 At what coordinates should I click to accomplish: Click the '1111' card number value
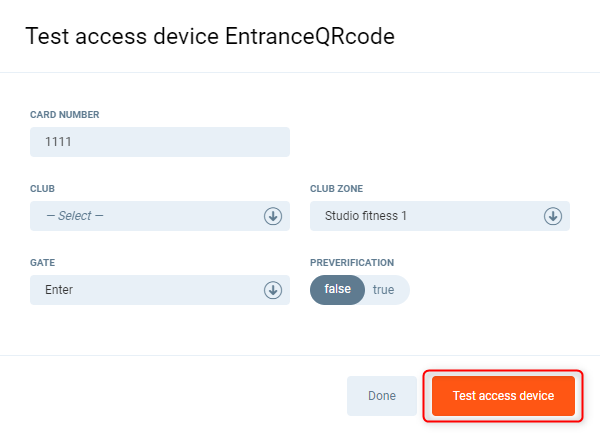click(59, 142)
